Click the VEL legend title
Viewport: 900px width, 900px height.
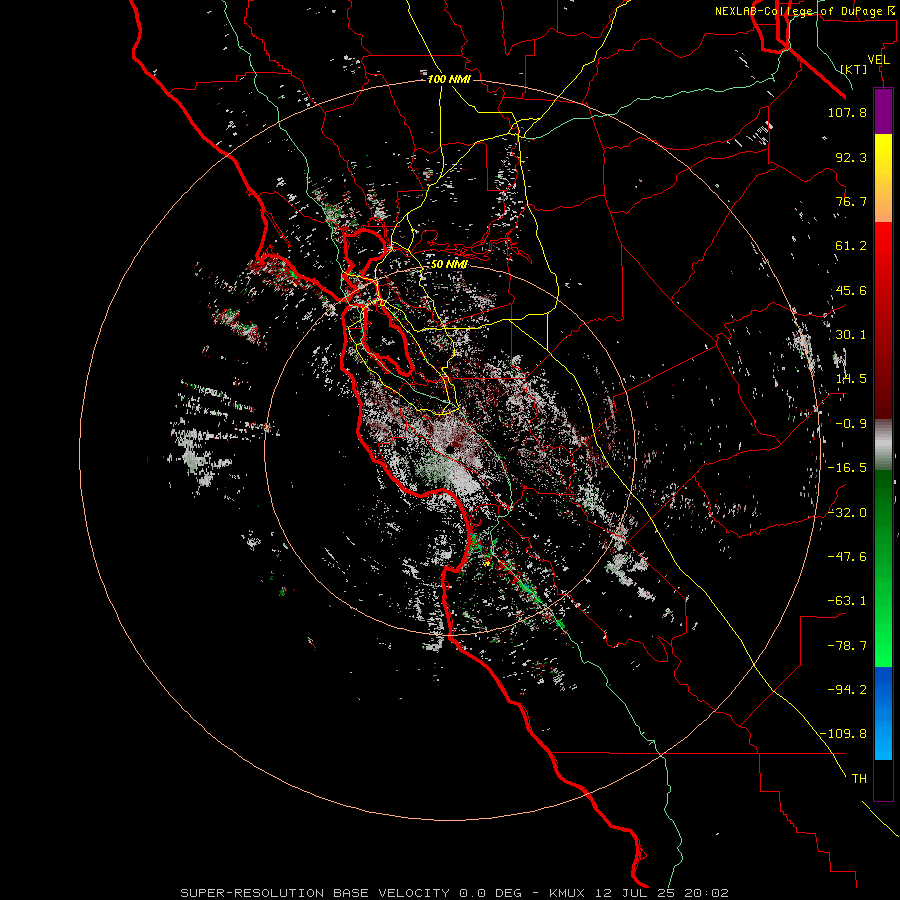pos(879,60)
